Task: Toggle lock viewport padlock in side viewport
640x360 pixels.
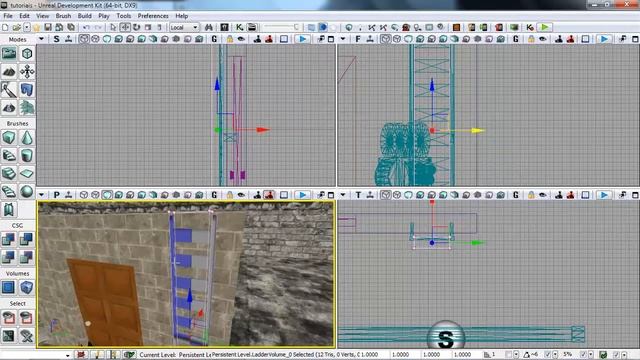Action: (230, 39)
